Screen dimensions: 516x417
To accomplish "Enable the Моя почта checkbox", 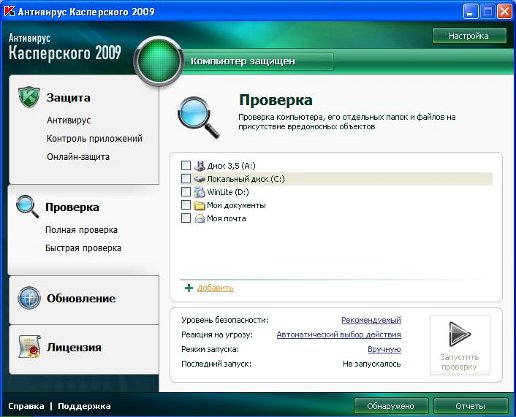I will pos(186,218).
